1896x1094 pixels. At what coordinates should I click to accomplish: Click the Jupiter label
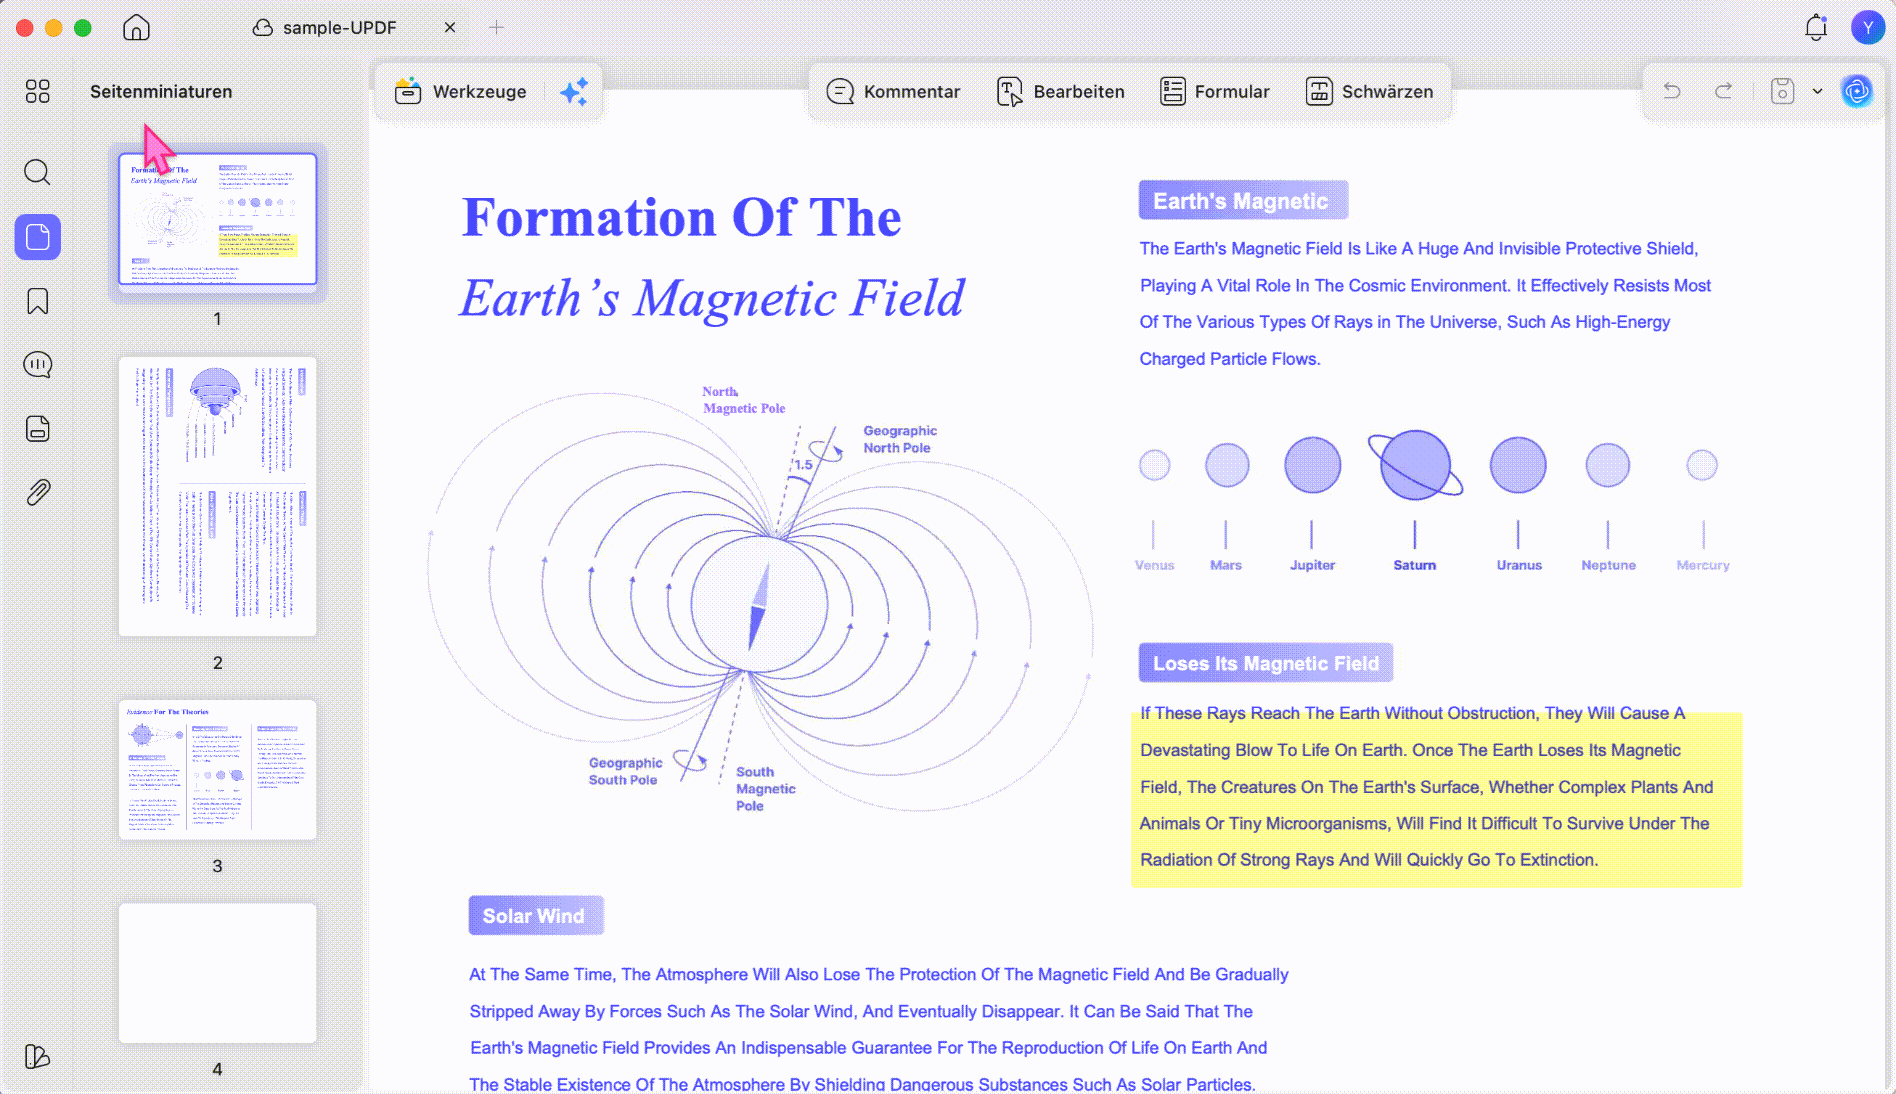[1312, 565]
